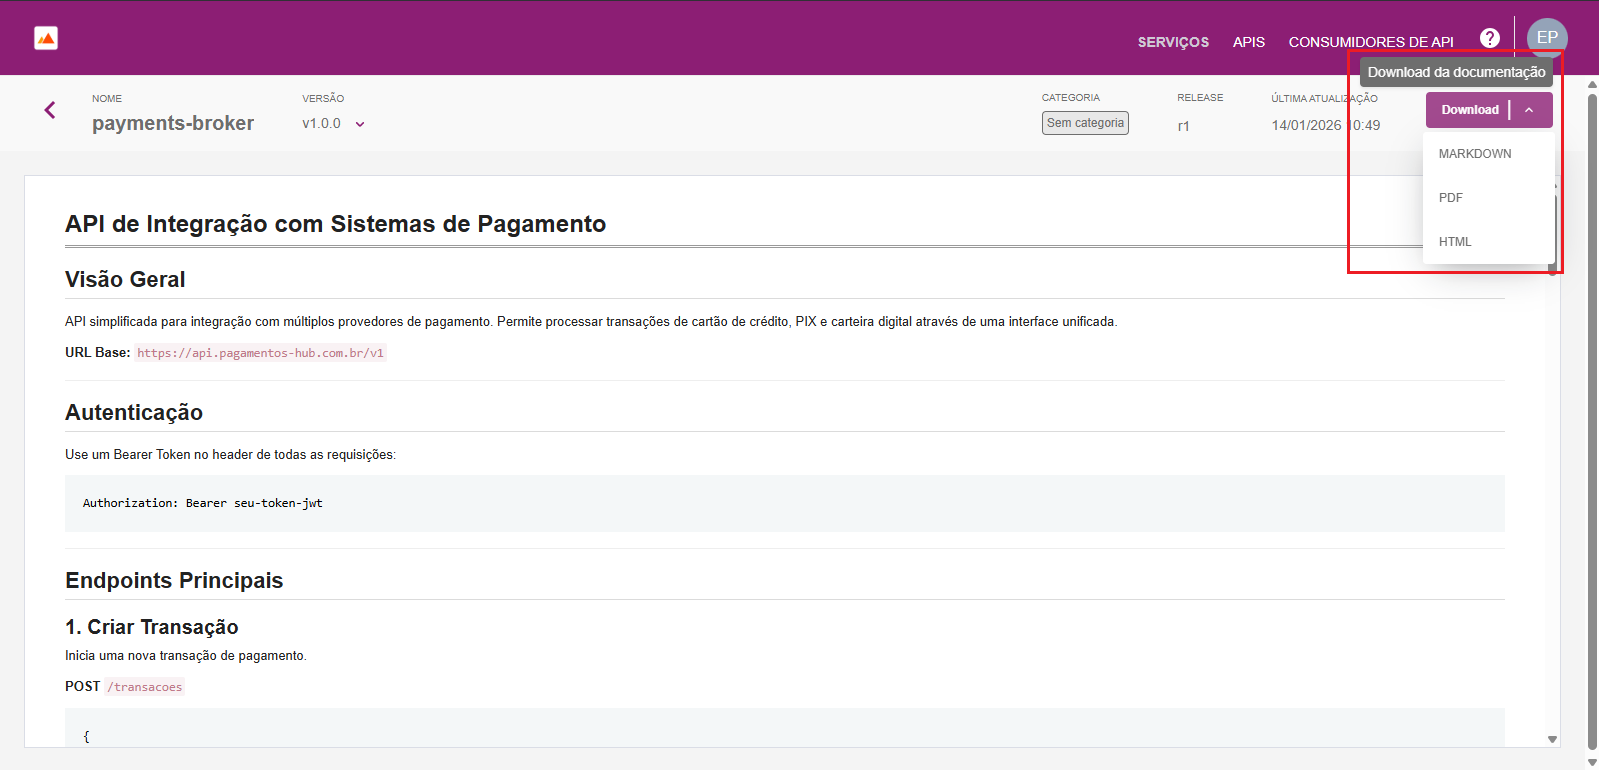
Task: Click the Sem categoria tag
Action: coord(1085,123)
